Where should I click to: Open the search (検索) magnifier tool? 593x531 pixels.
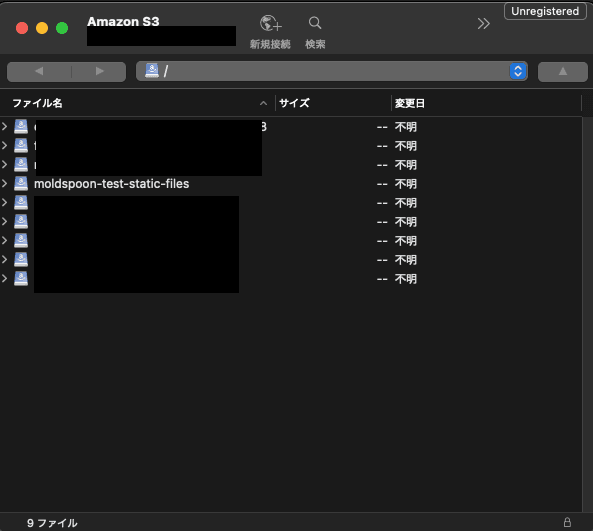[315, 23]
